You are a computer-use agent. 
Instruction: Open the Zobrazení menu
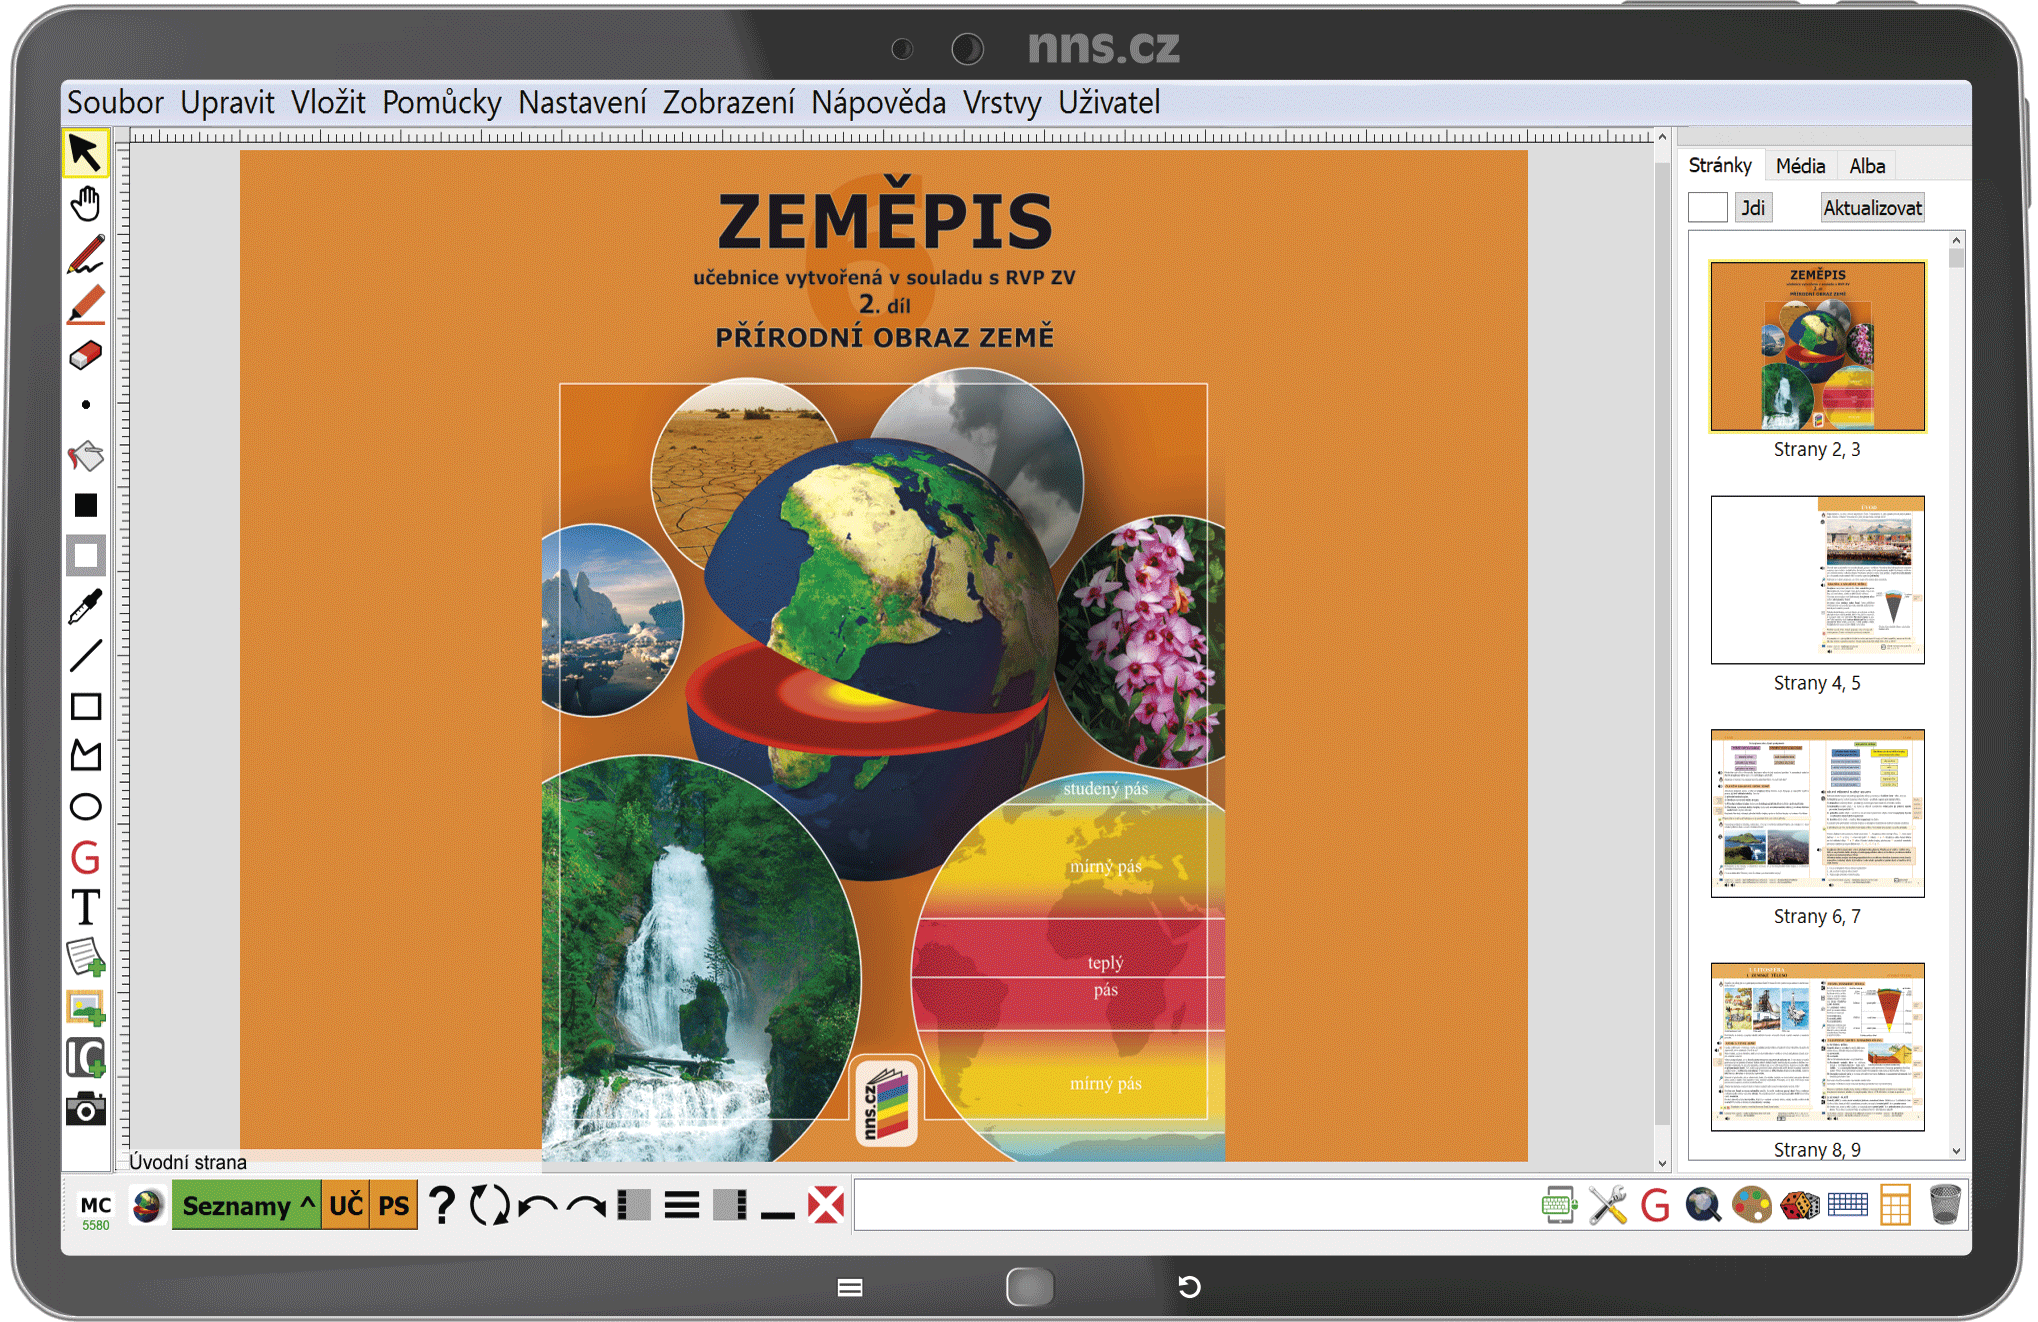(x=728, y=103)
